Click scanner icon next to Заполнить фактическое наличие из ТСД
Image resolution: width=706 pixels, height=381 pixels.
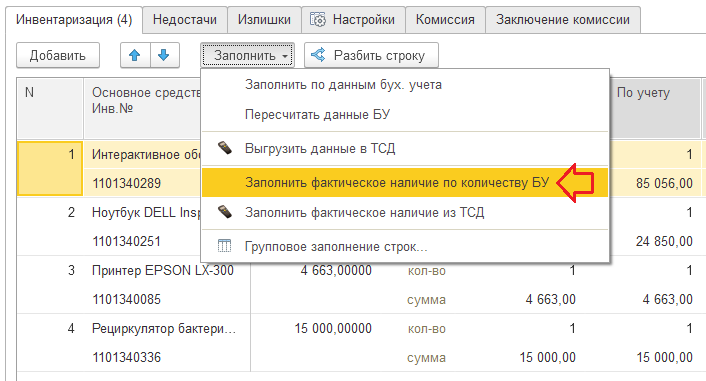tap(225, 212)
